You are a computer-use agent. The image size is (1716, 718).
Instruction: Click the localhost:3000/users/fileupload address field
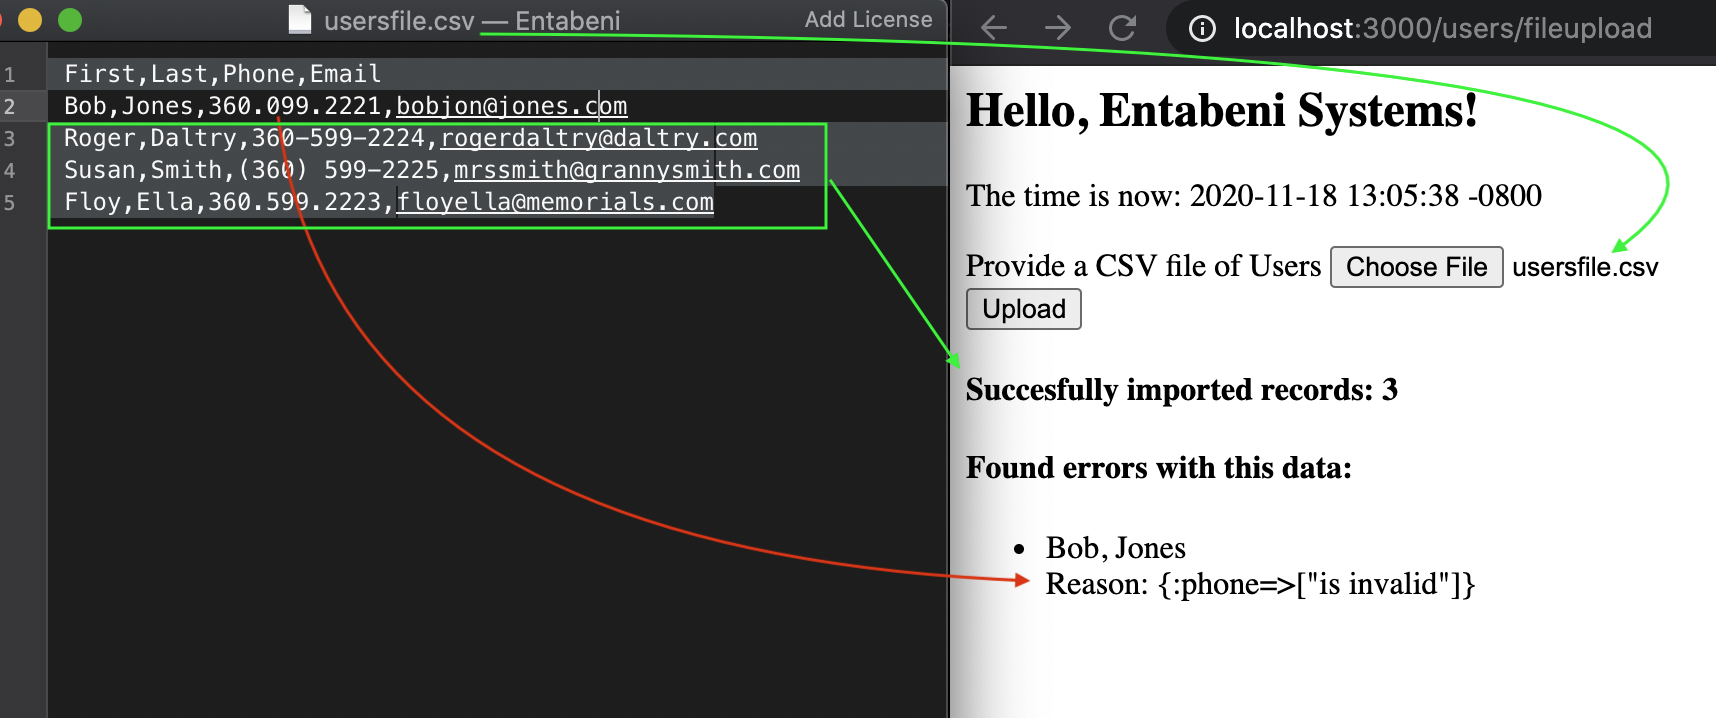coord(1442,29)
